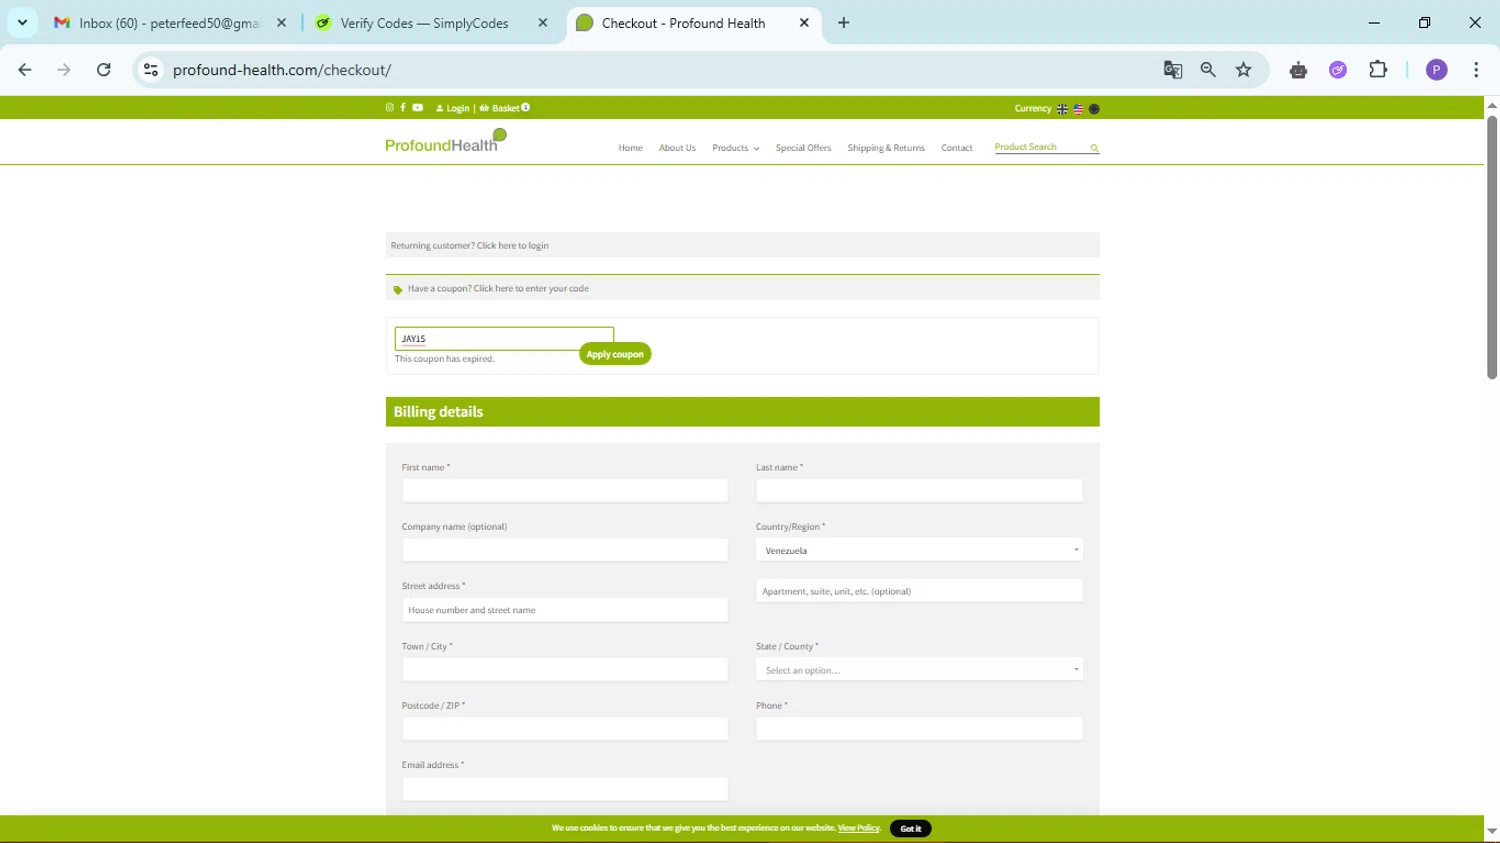Click the coupon code field containing JAY15

(504, 339)
